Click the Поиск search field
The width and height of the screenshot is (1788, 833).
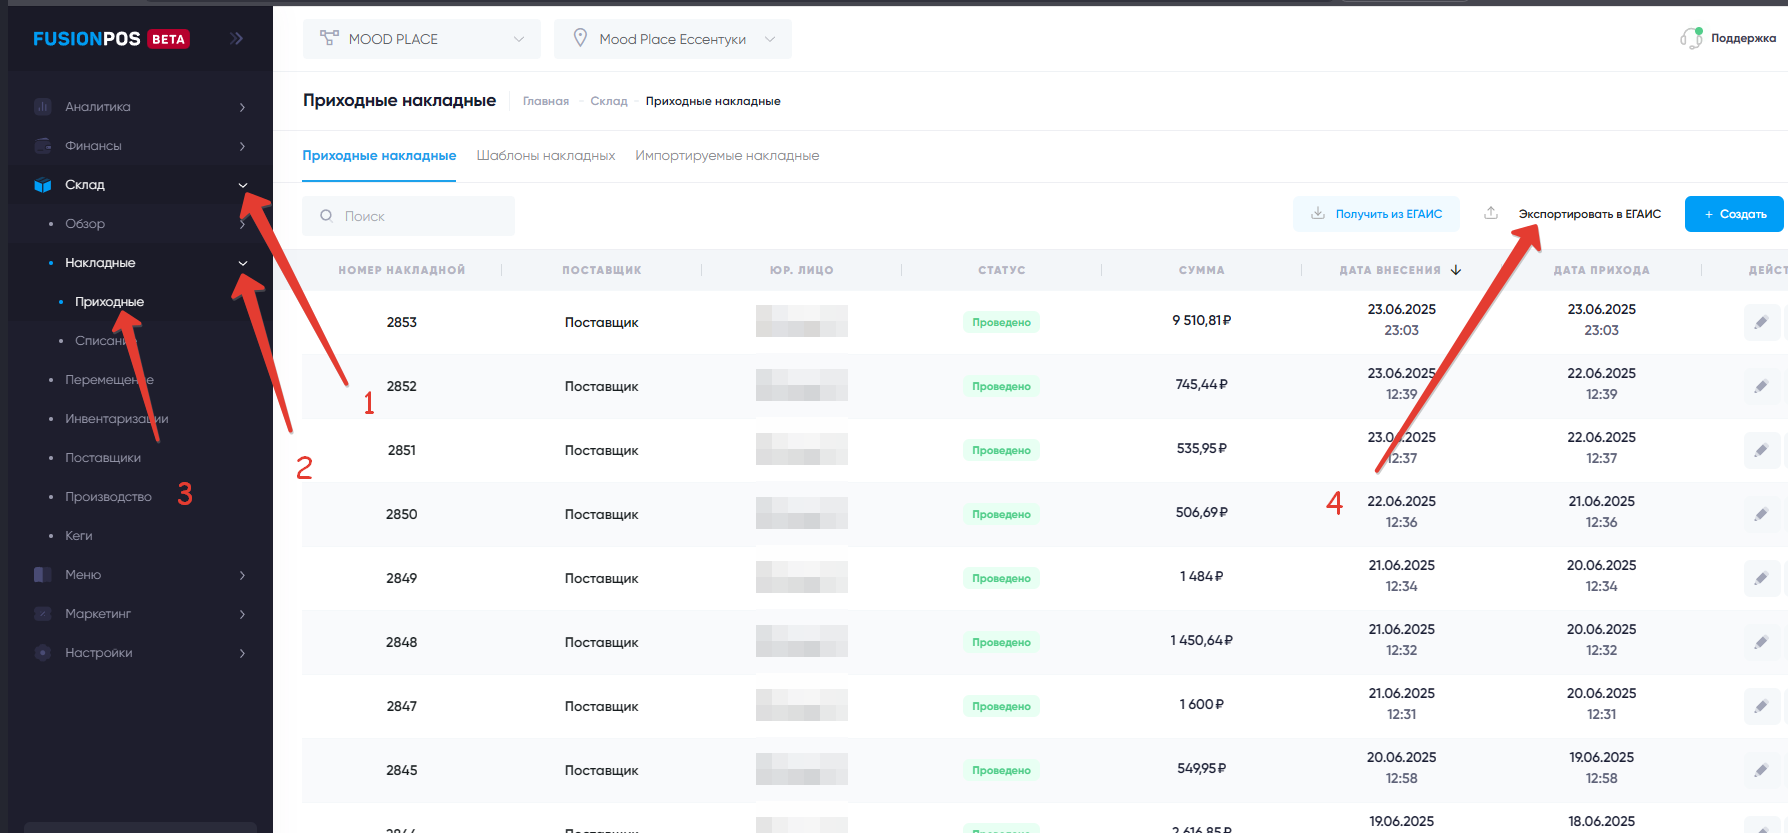409,216
